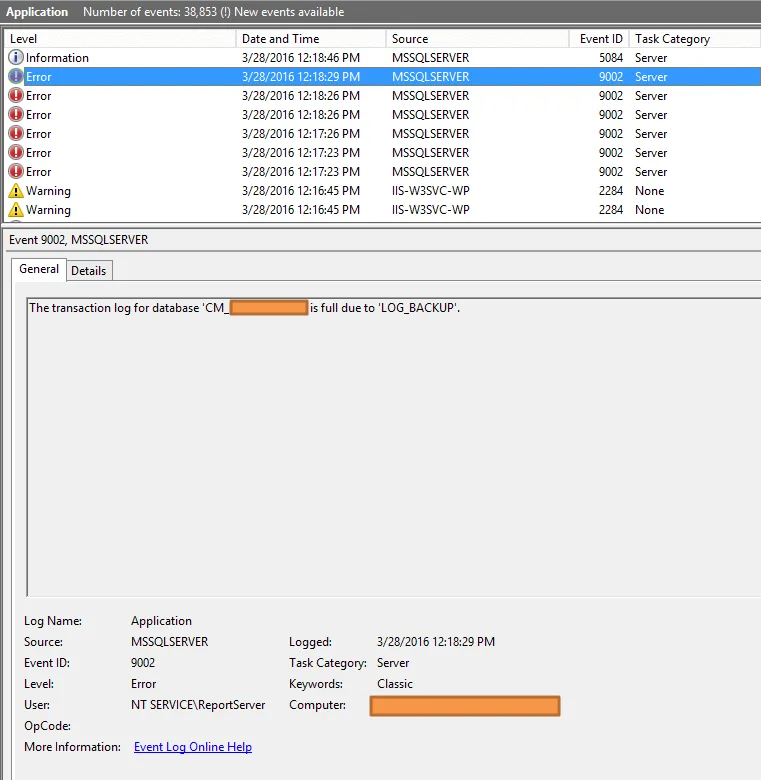Switch to the Details tab

tap(89, 271)
